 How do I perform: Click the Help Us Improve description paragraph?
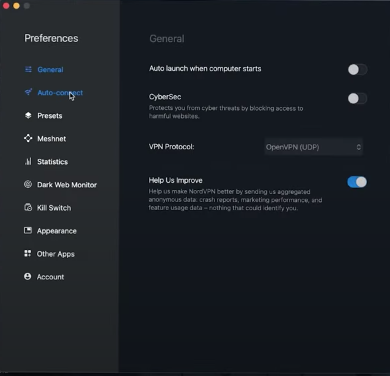pos(235,200)
